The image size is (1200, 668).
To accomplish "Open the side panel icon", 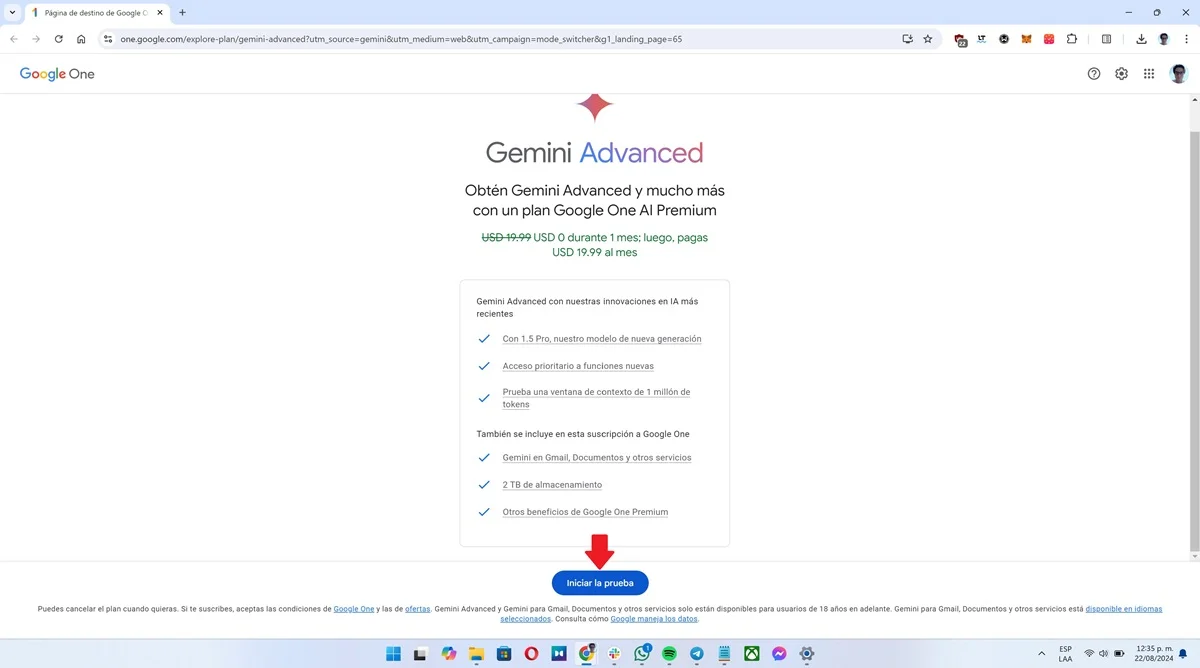I will click(1106, 39).
